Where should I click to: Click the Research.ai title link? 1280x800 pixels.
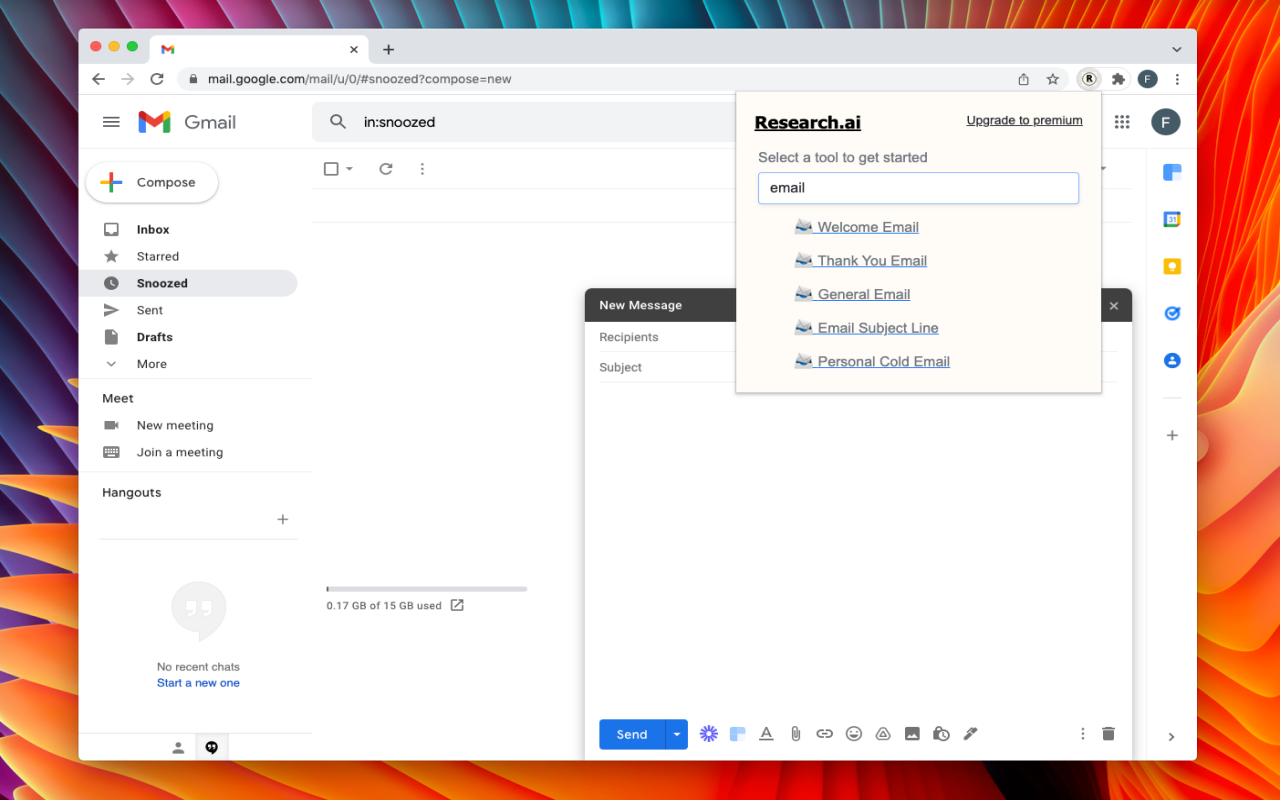(808, 123)
